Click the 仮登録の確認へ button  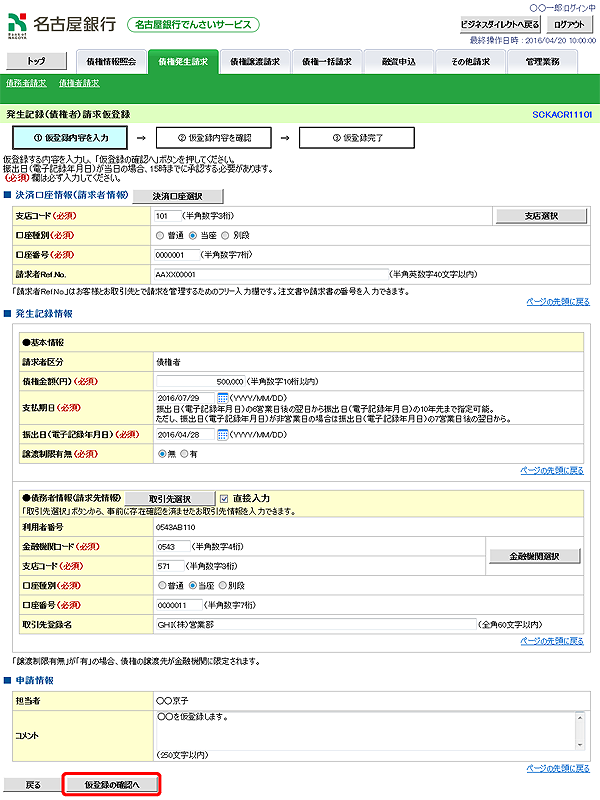click(x=112, y=785)
